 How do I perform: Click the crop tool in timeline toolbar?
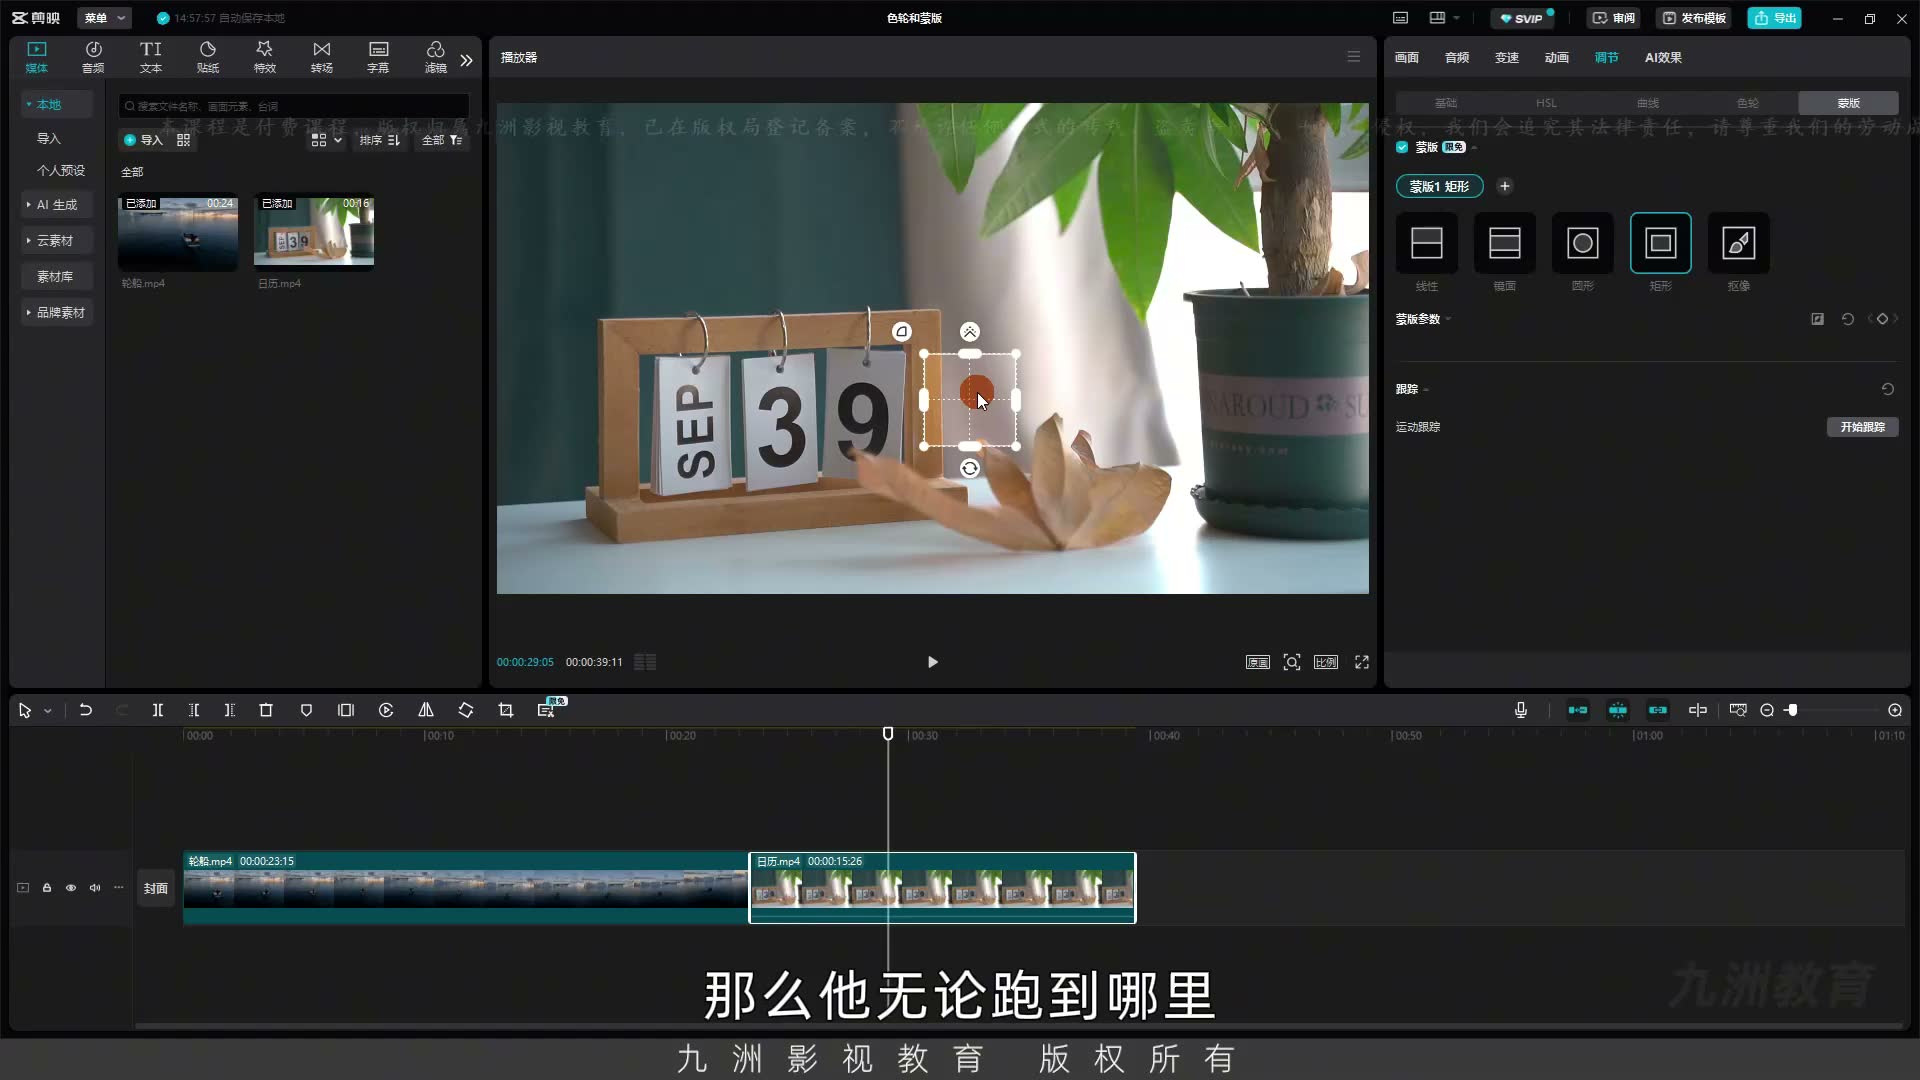coord(506,710)
